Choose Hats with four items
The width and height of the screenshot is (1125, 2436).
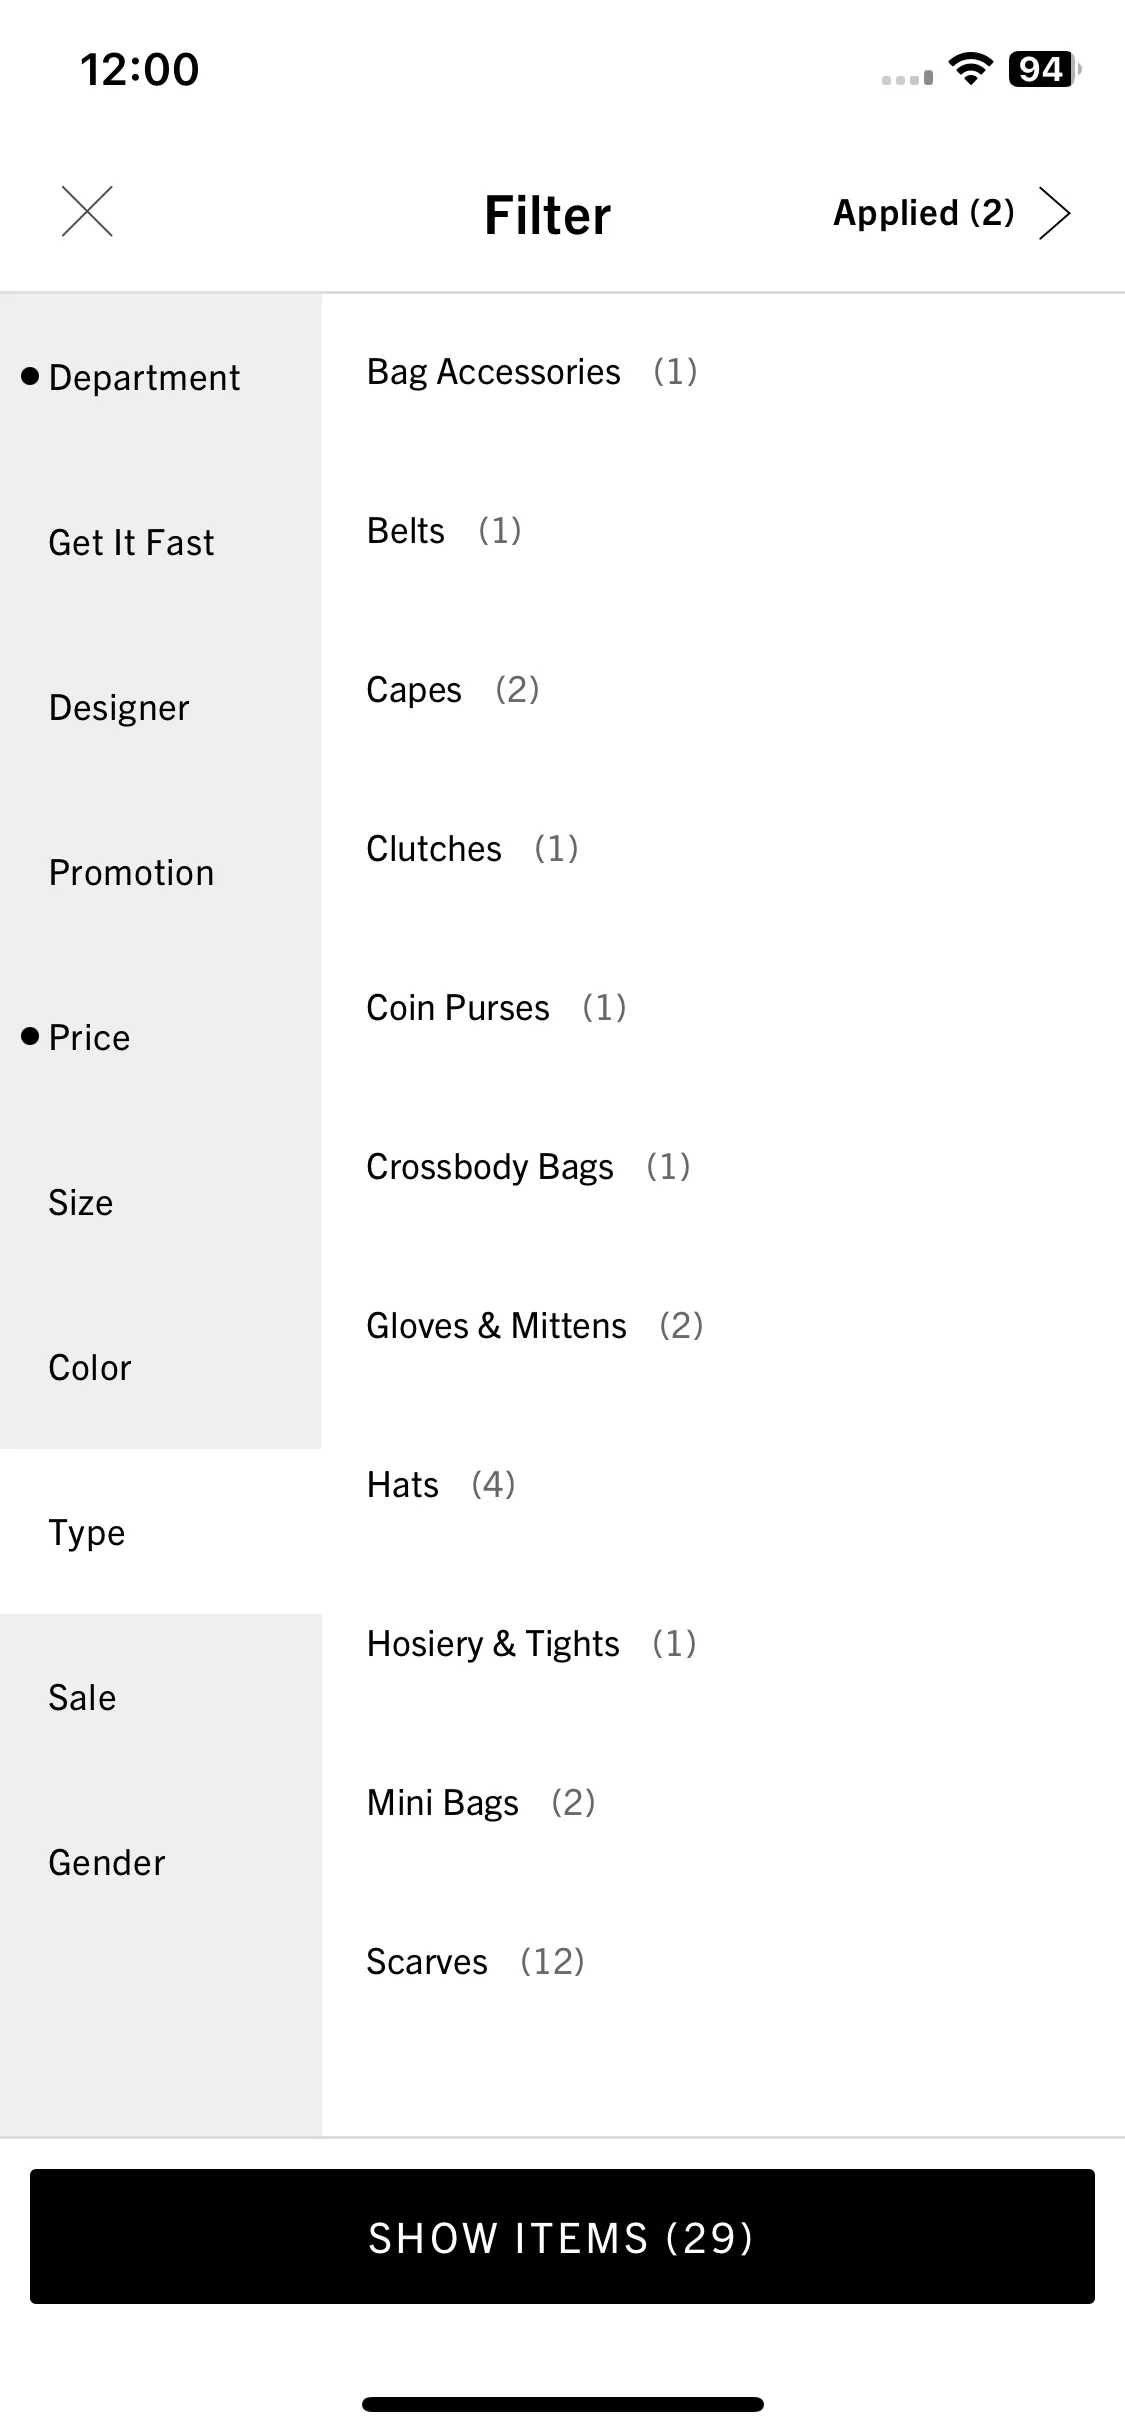pyautogui.click(x=723, y=1485)
